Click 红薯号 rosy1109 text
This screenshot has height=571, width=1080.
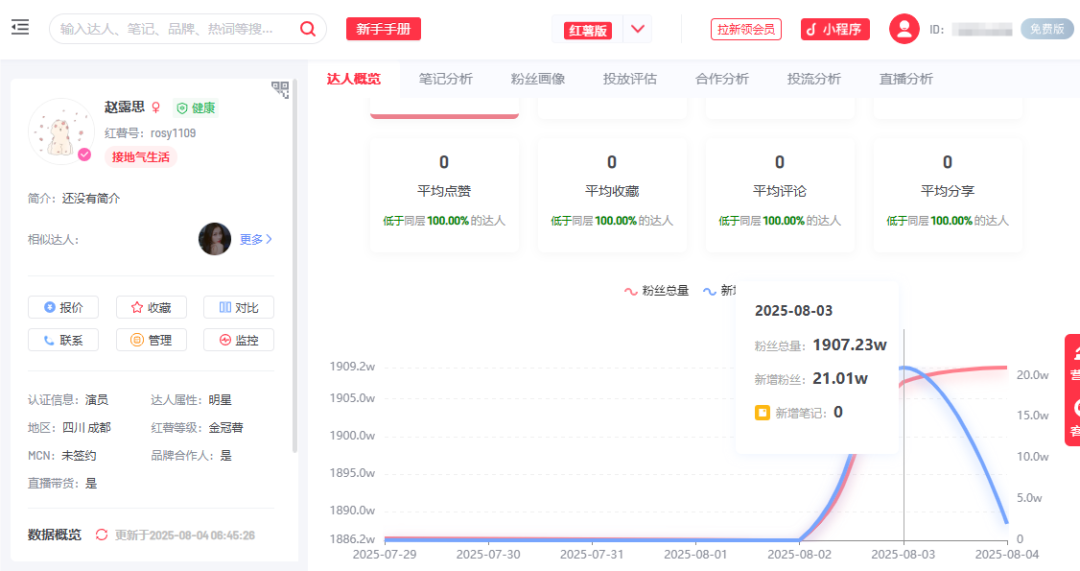tap(150, 133)
